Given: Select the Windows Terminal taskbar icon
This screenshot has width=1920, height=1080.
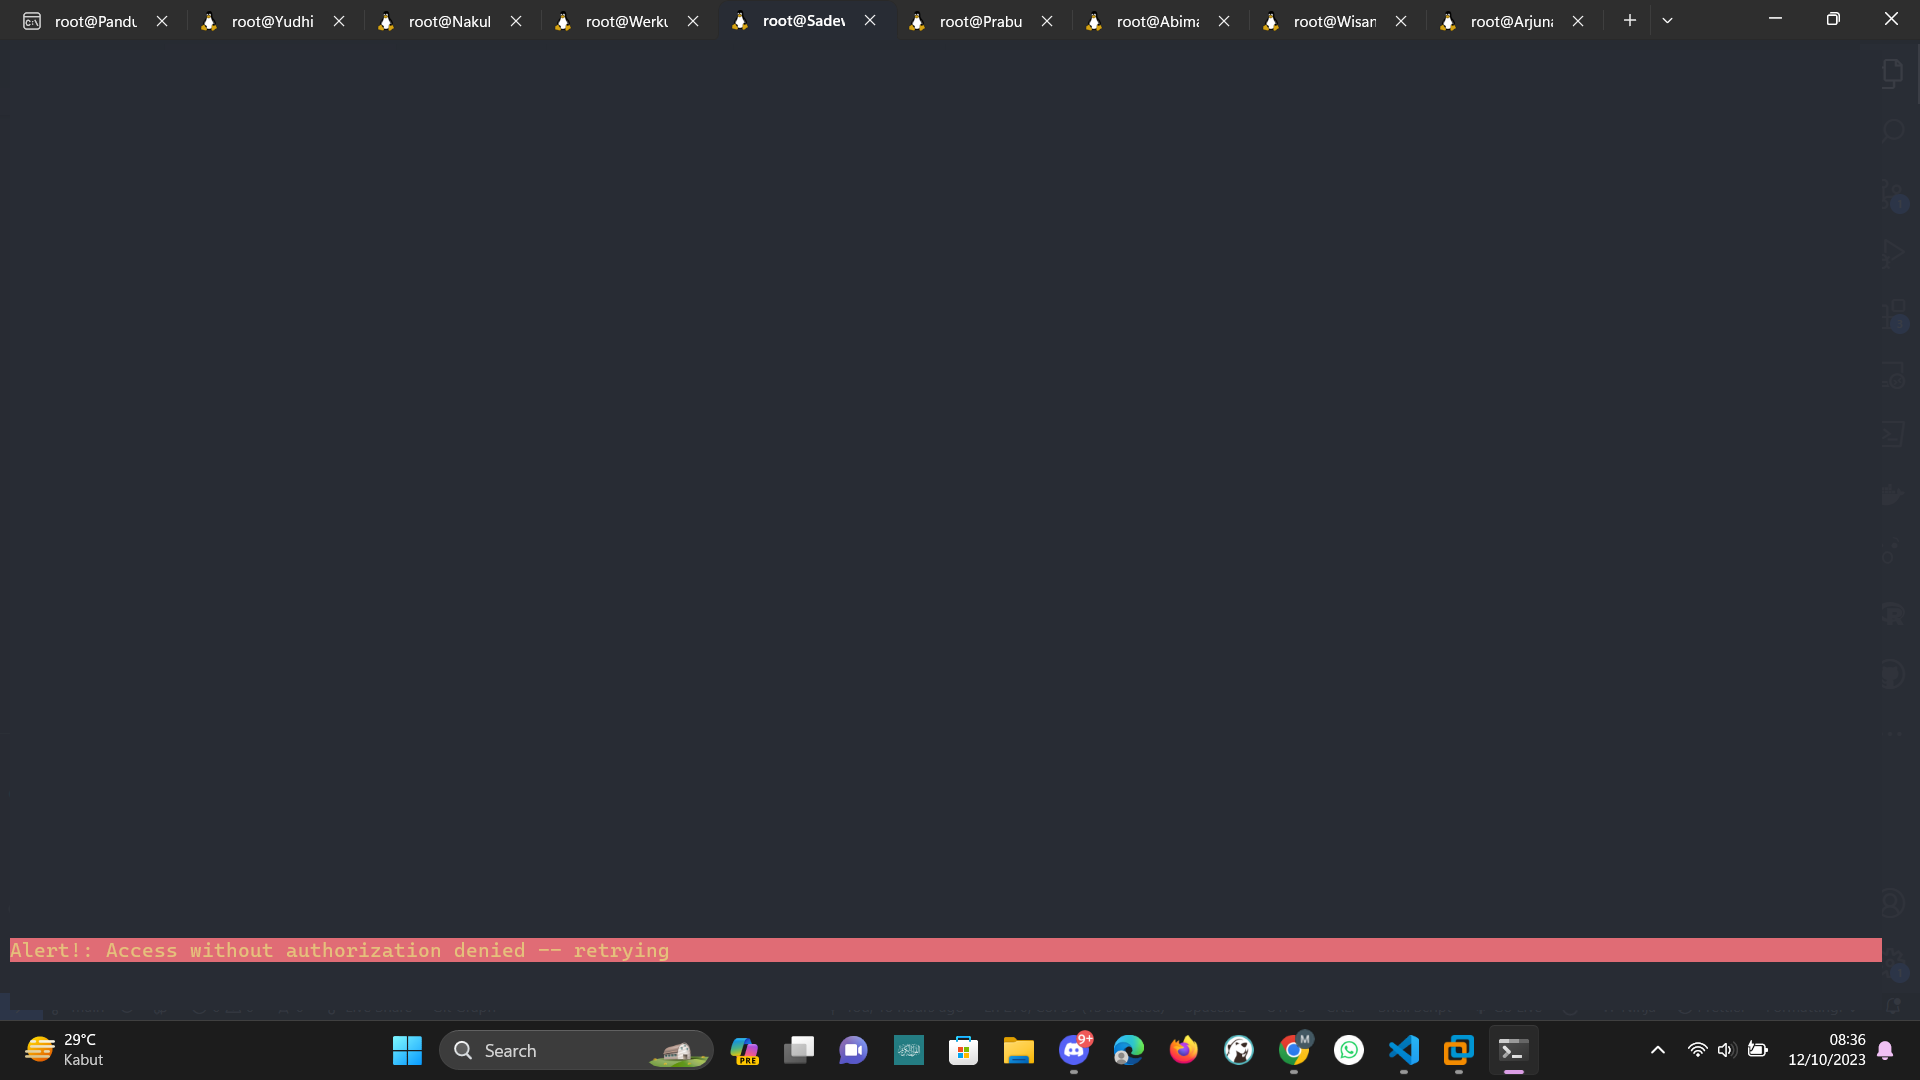Looking at the screenshot, I should coord(1513,1050).
